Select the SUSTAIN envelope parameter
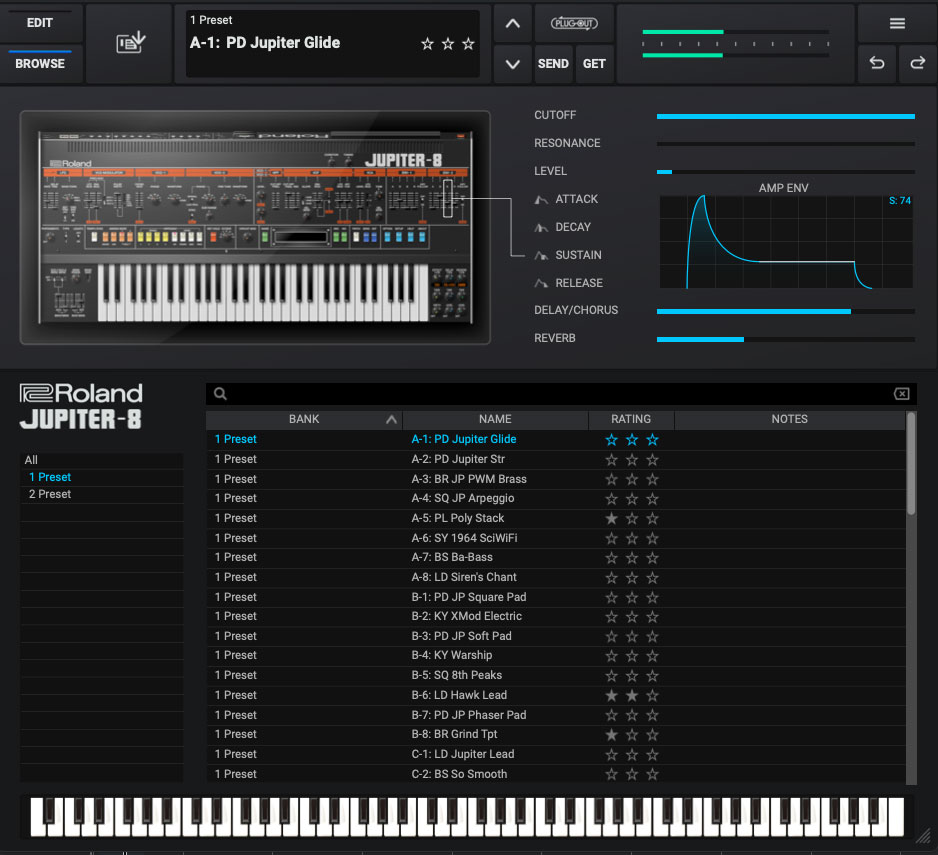The height and width of the screenshot is (855, 938). click(x=568, y=255)
